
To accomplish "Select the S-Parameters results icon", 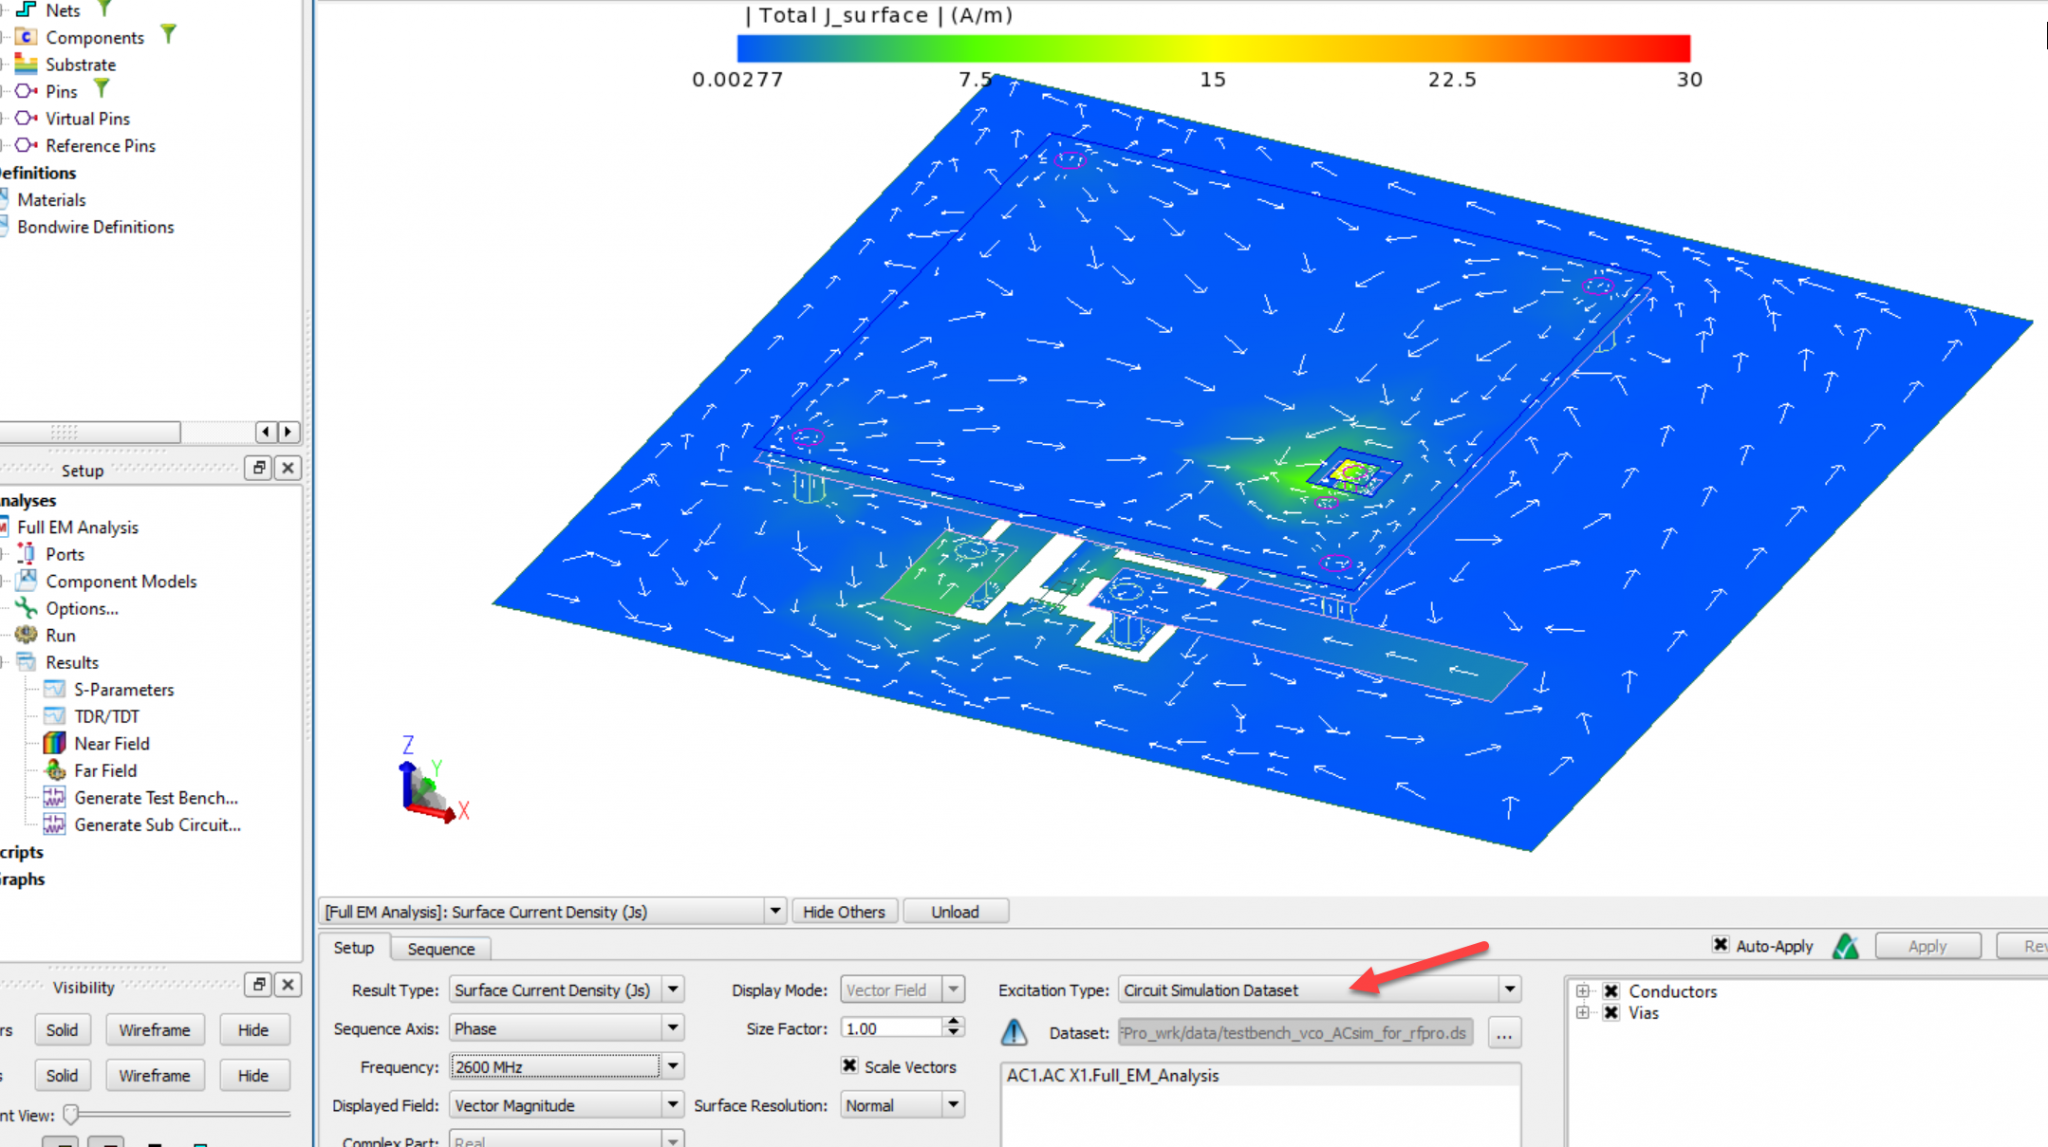I will coord(122,689).
